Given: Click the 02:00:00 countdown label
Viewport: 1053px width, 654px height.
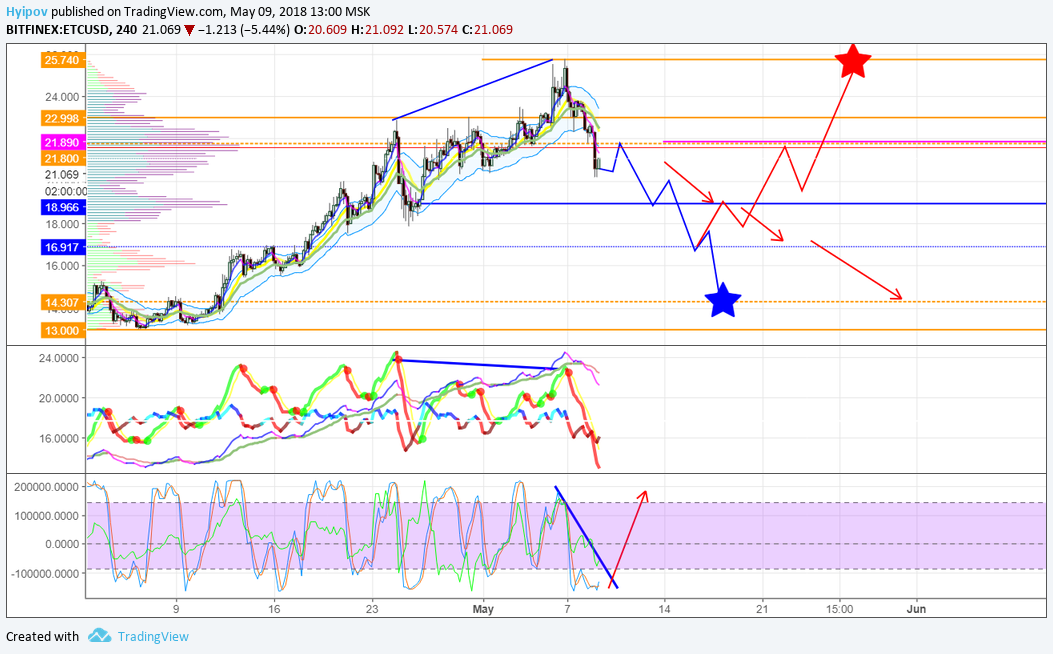Looking at the screenshot, I should tap(64, 191).
